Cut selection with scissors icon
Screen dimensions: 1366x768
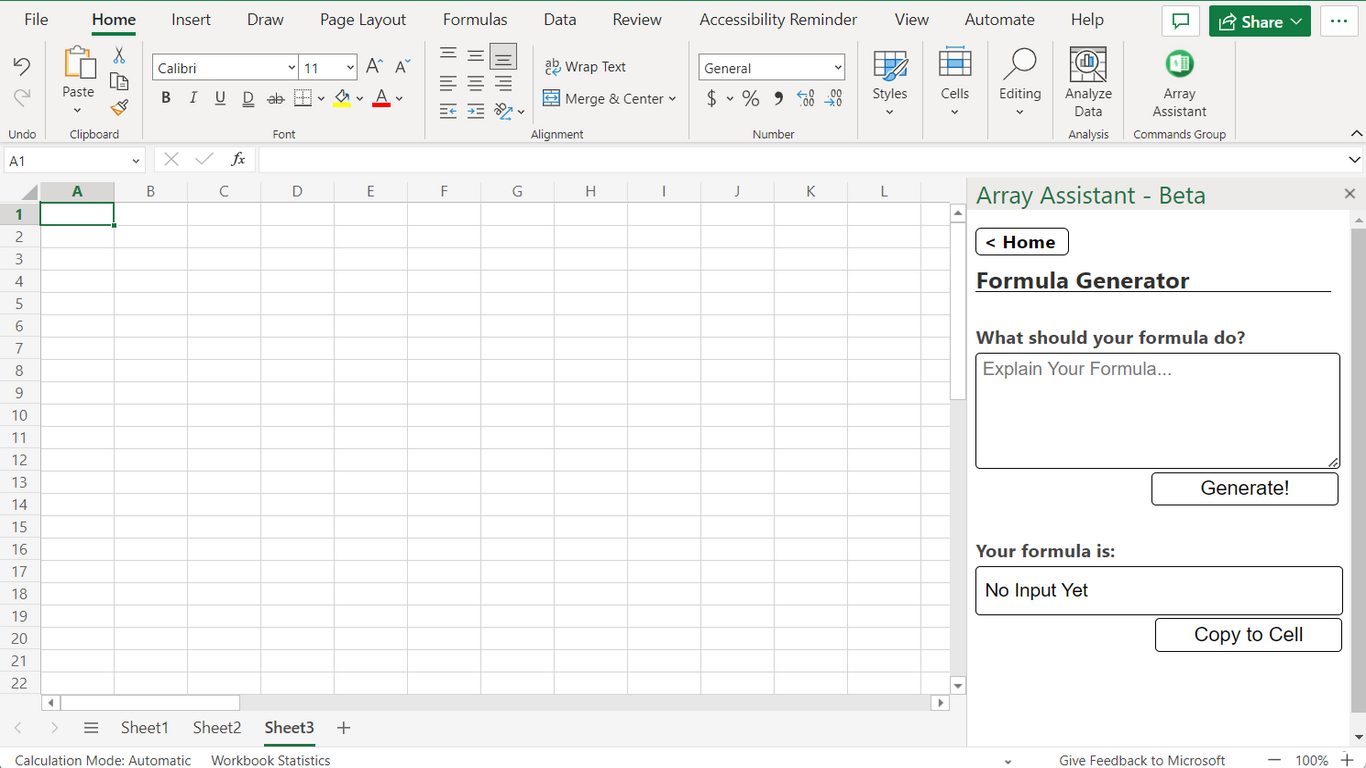pos(119,55)
